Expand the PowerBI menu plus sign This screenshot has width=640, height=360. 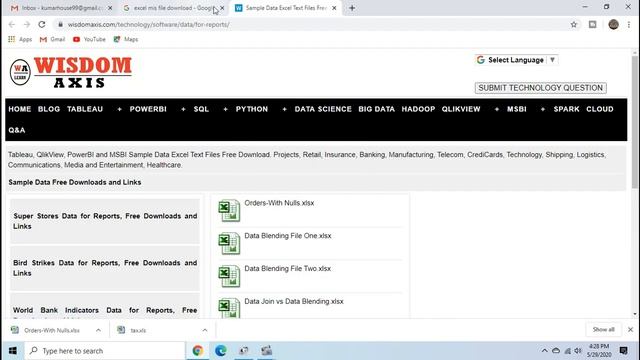(x=183, y=109)
